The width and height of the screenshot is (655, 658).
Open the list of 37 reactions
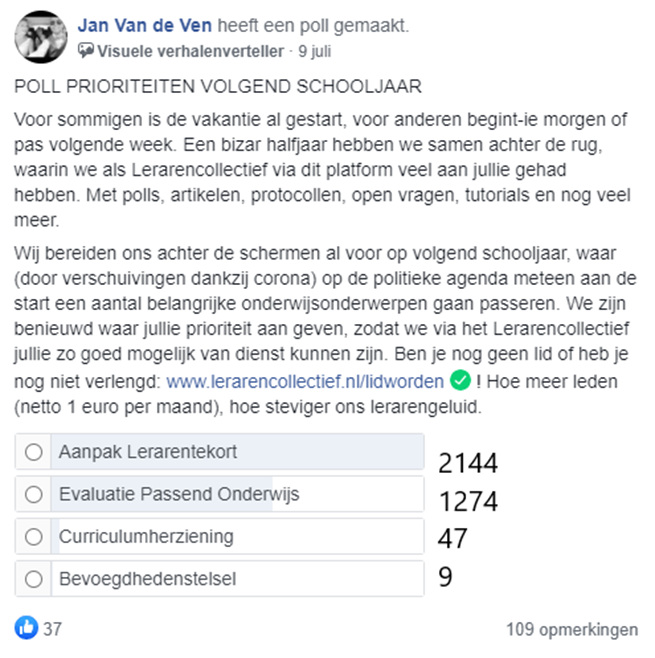click(x=52, y=629)
